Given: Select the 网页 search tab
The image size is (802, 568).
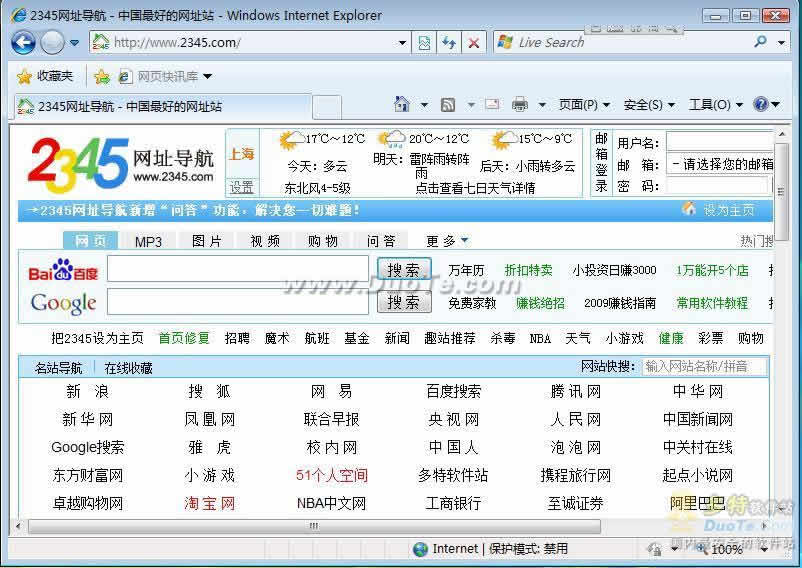Looking at the screenshot, I should (x=91, y=241).
